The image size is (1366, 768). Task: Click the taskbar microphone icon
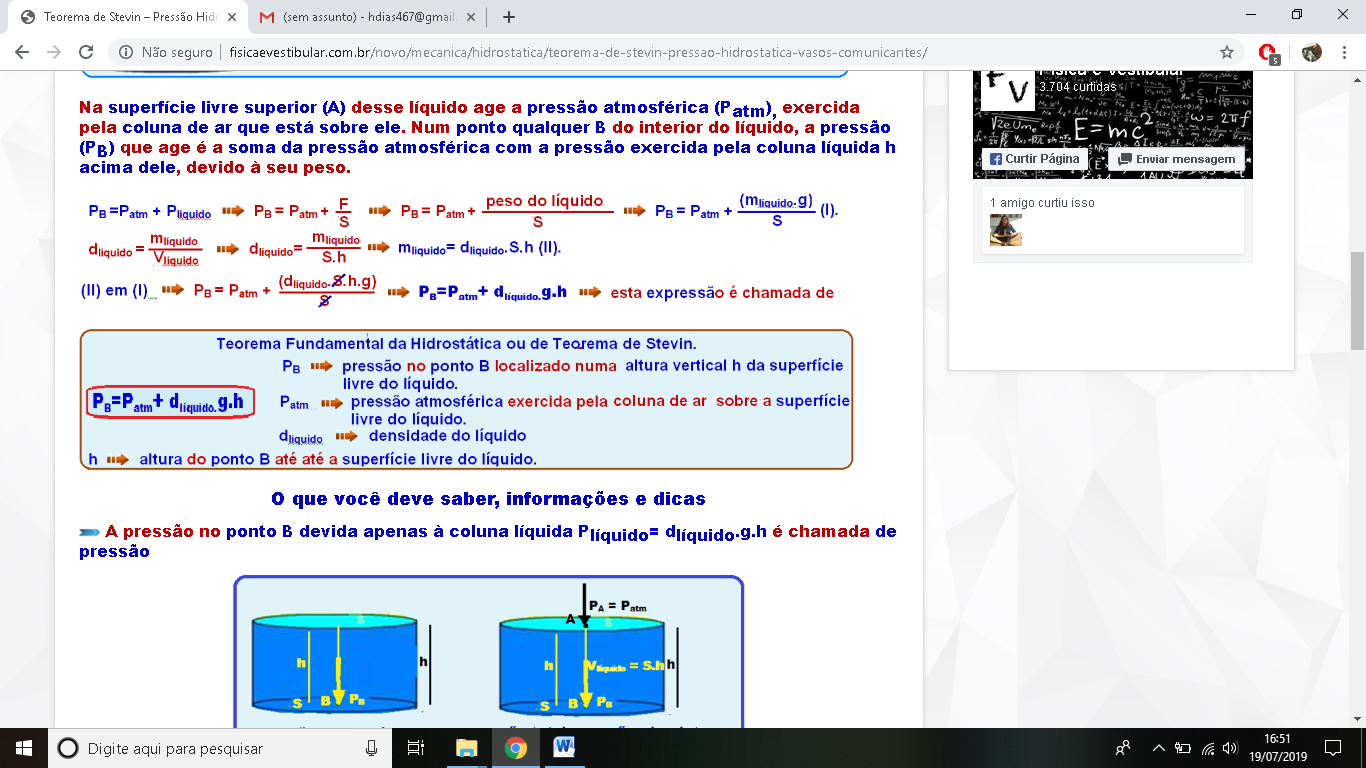click(x=372, y=748)
